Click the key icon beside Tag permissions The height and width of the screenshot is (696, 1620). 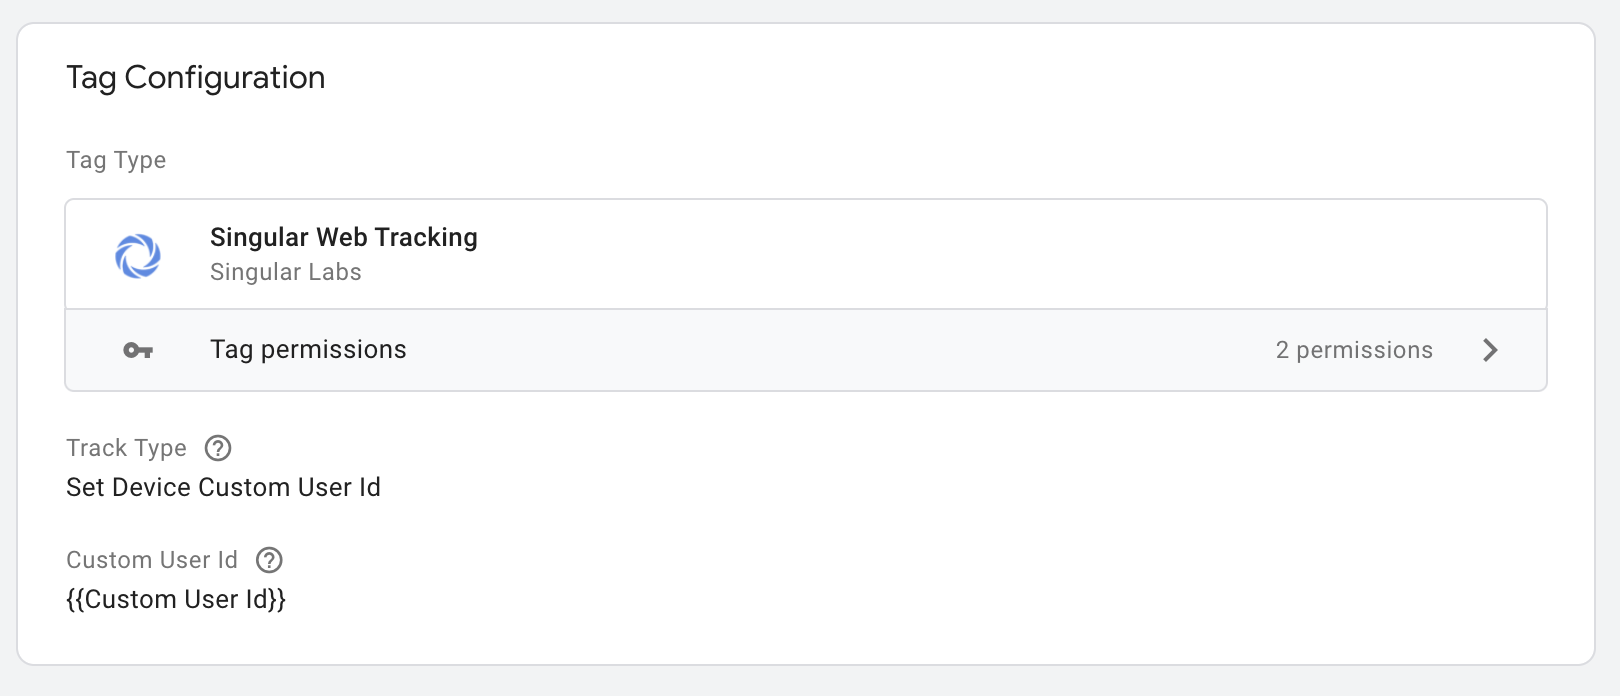tap(138, 350)
